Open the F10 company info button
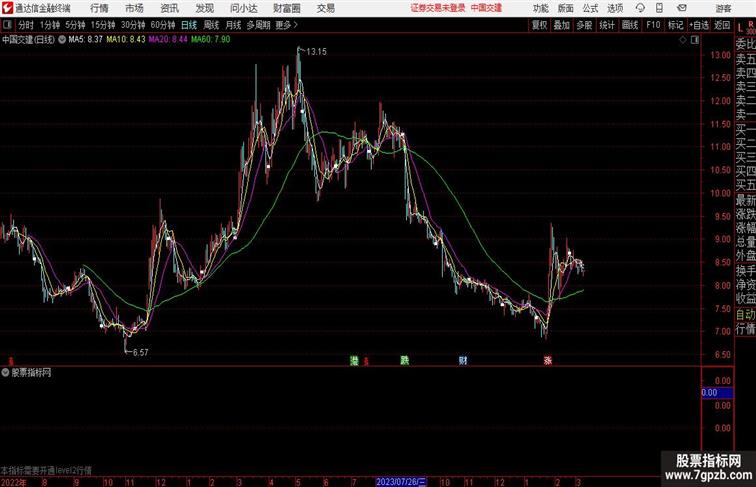Screen dimensions: 756x487 coord(653,25)
